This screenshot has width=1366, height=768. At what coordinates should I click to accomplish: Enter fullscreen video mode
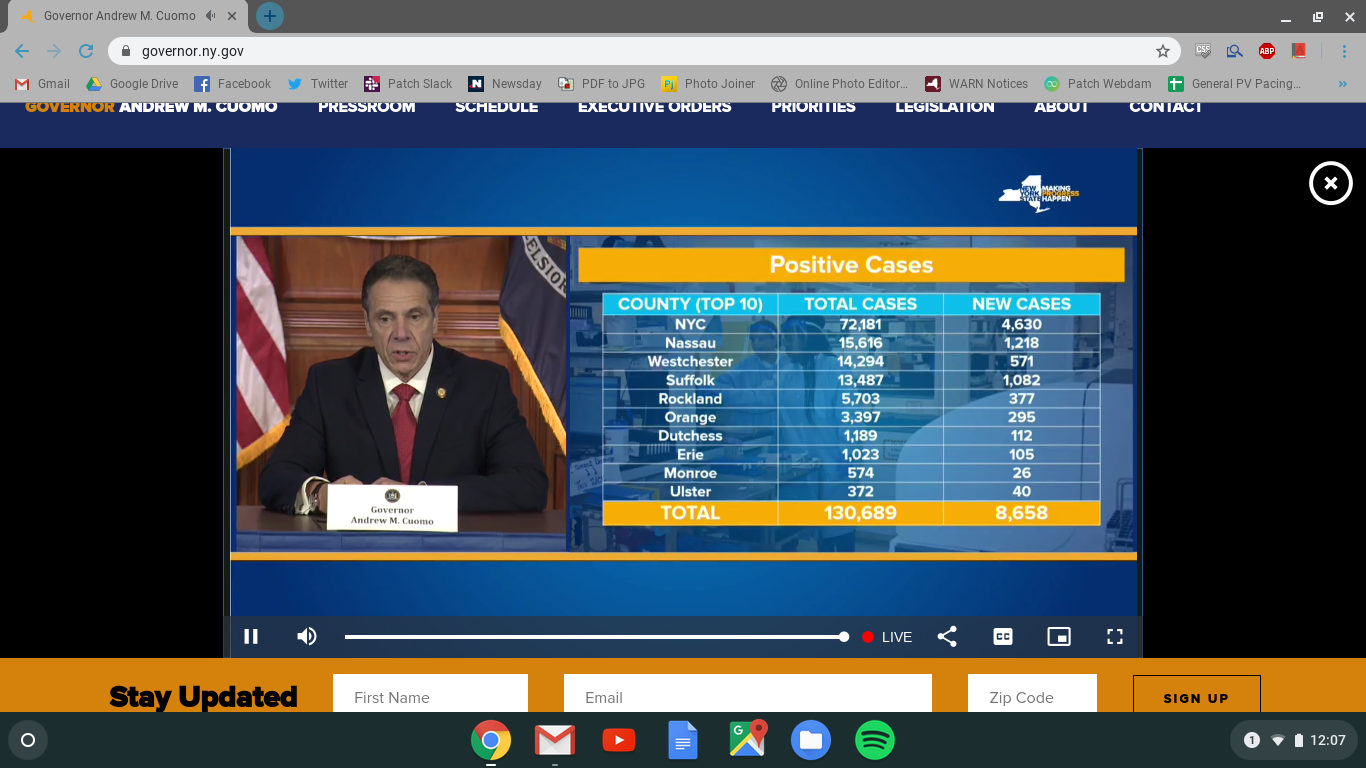[x=1115, y=637]
